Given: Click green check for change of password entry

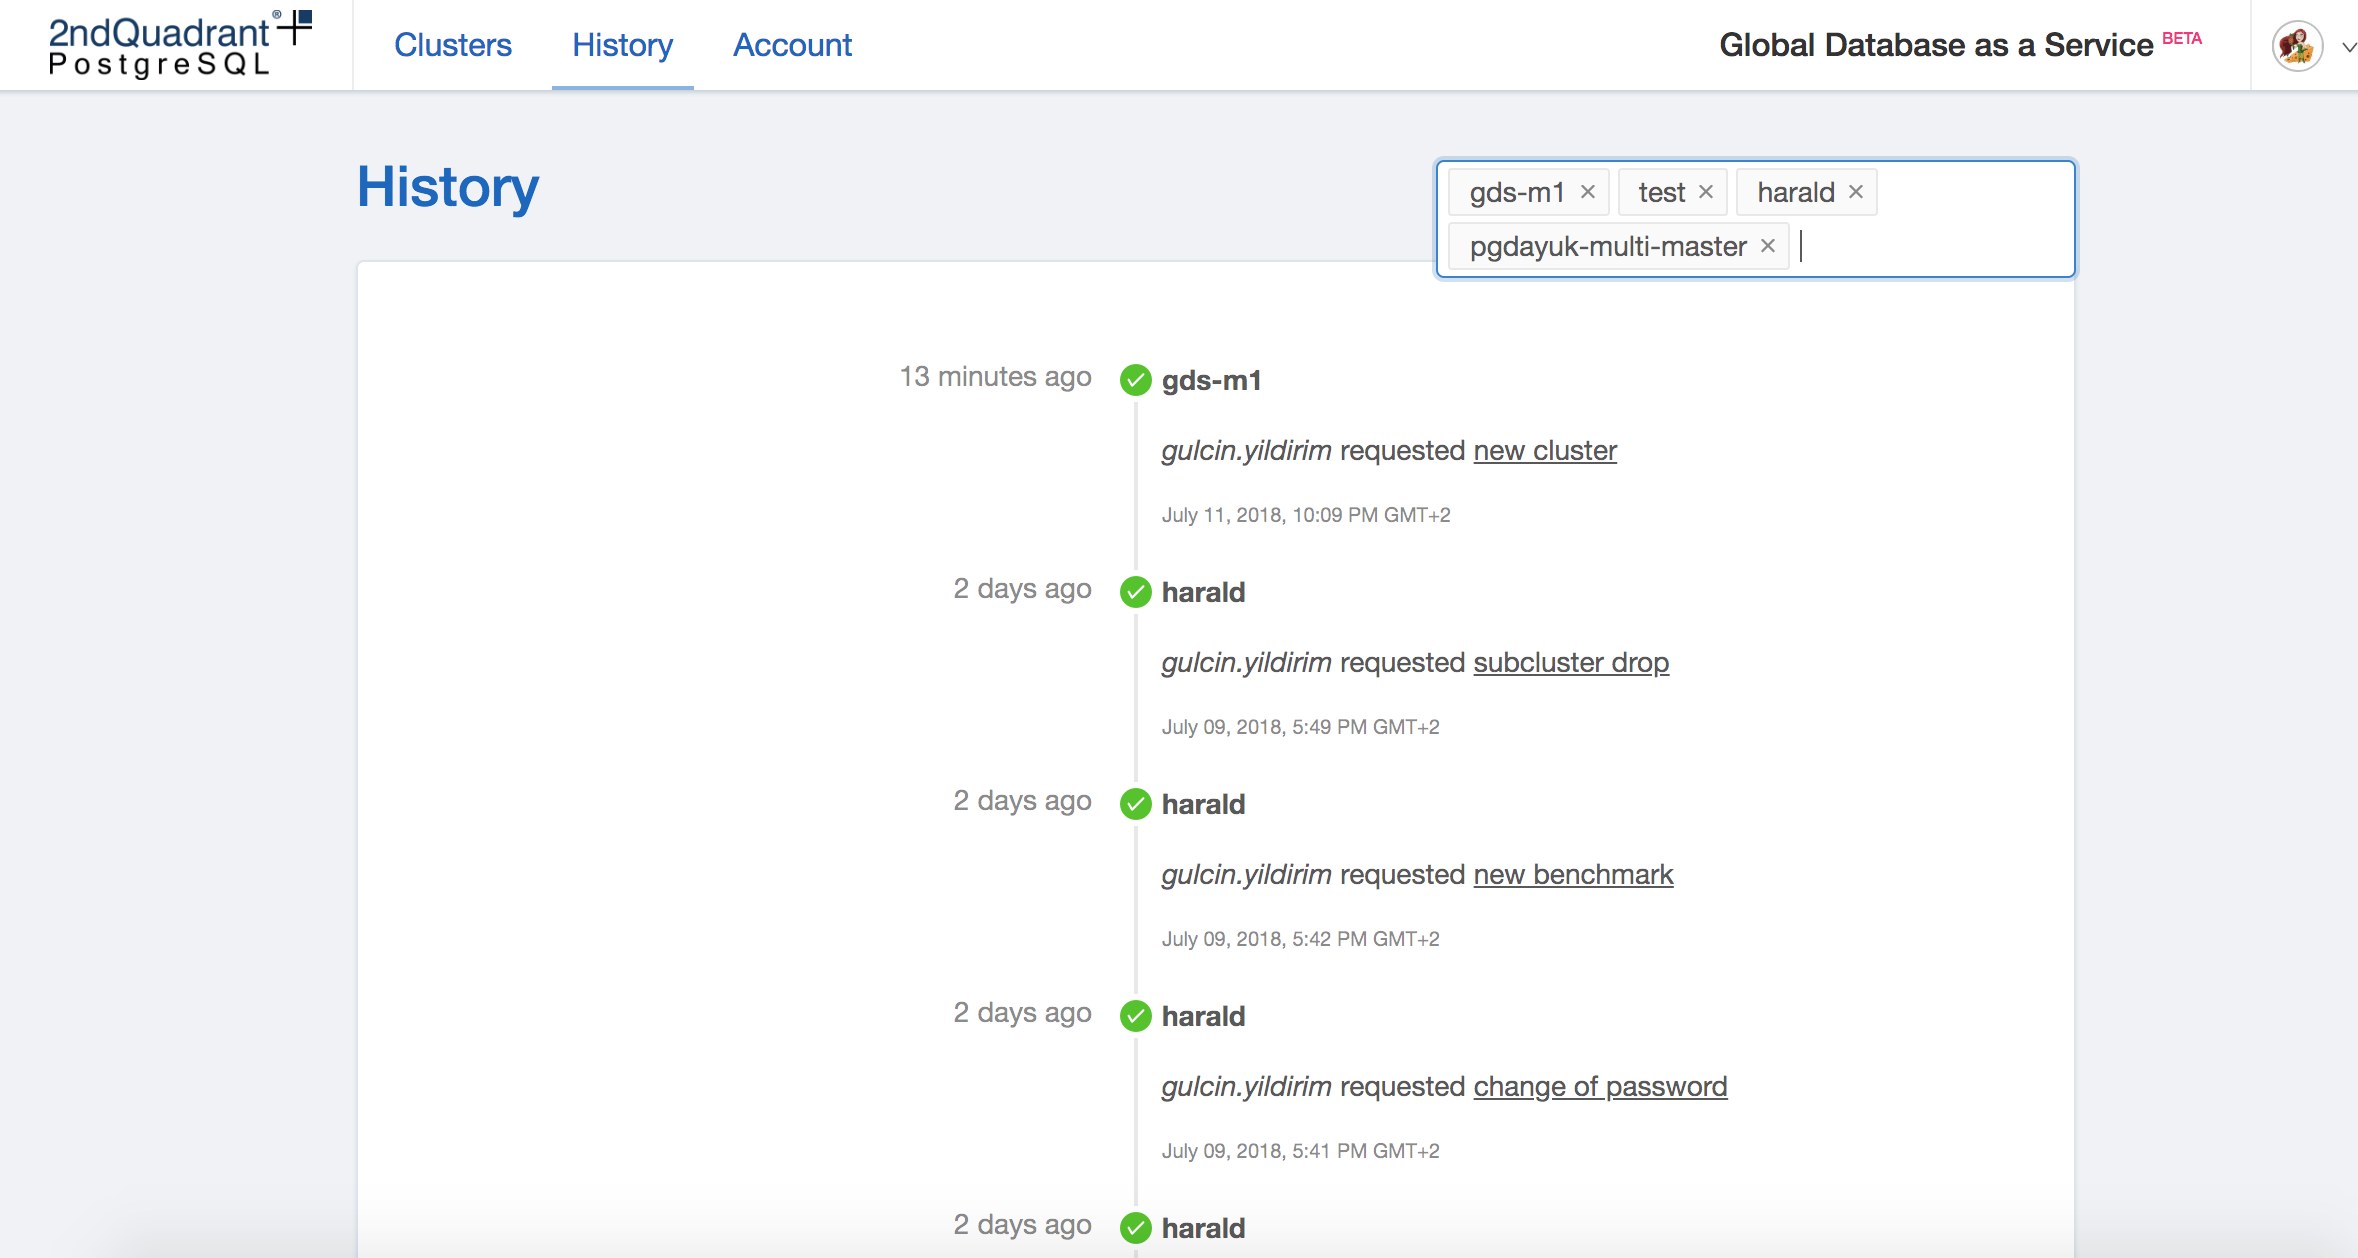Looking at the screenshot, I should (1136, 1016).
